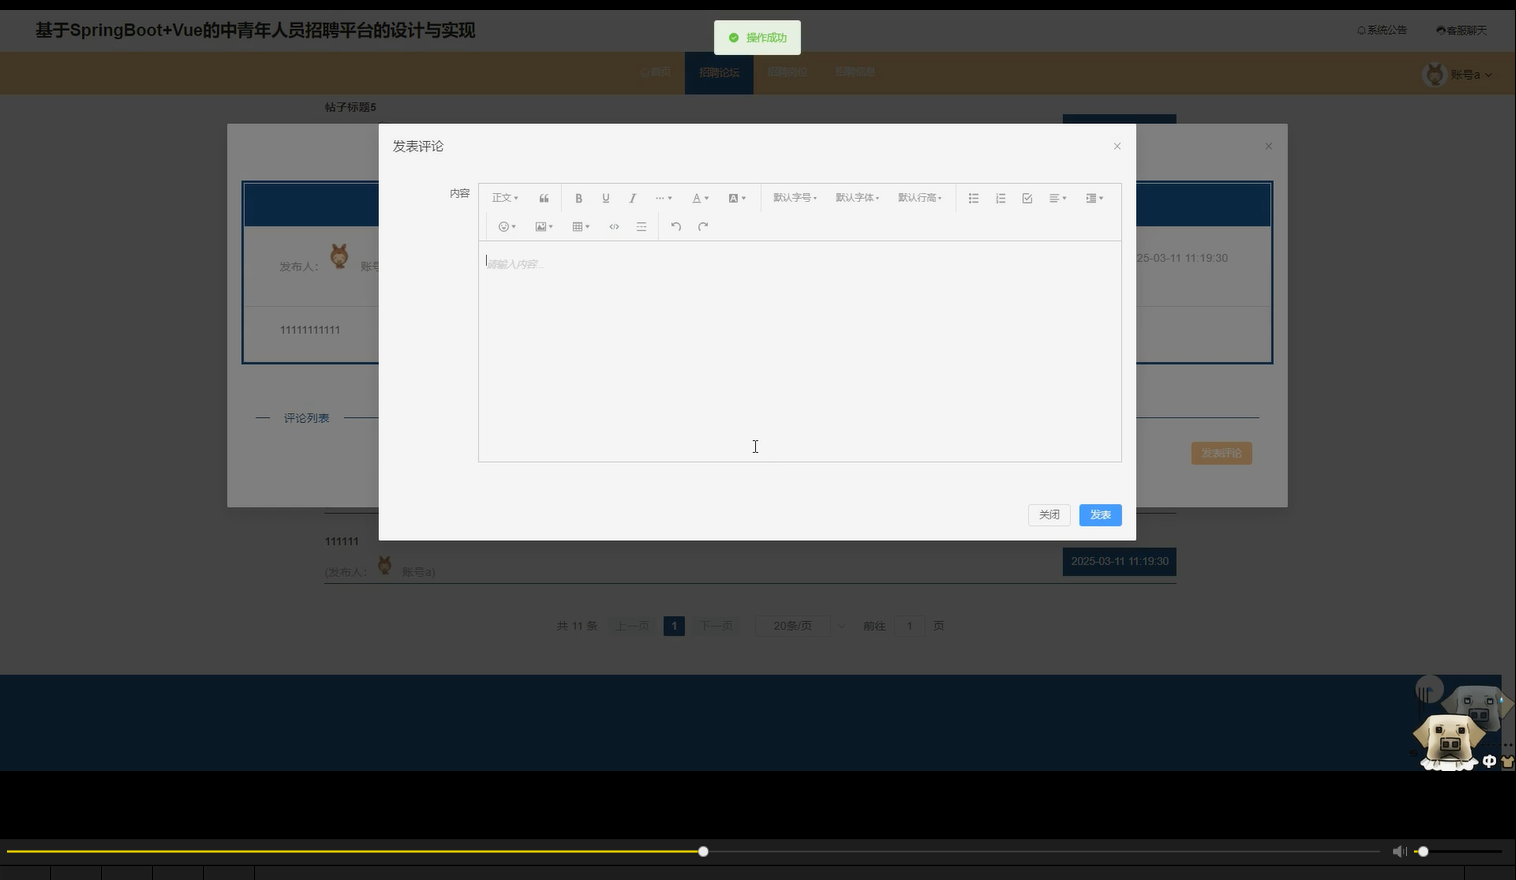Click the 操作成功 toast notification

757,37
